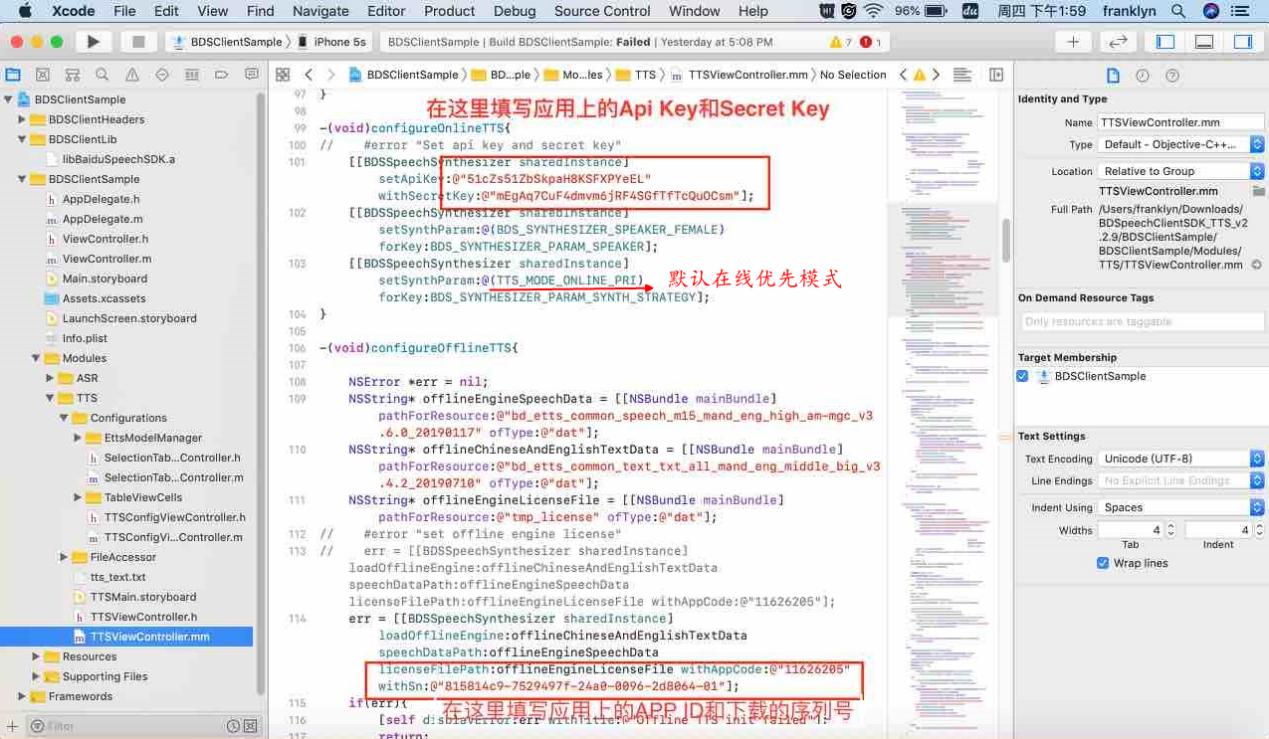1269x739 pixels.
Task: Expand the Frameworks group
Action: pos(22,696)
